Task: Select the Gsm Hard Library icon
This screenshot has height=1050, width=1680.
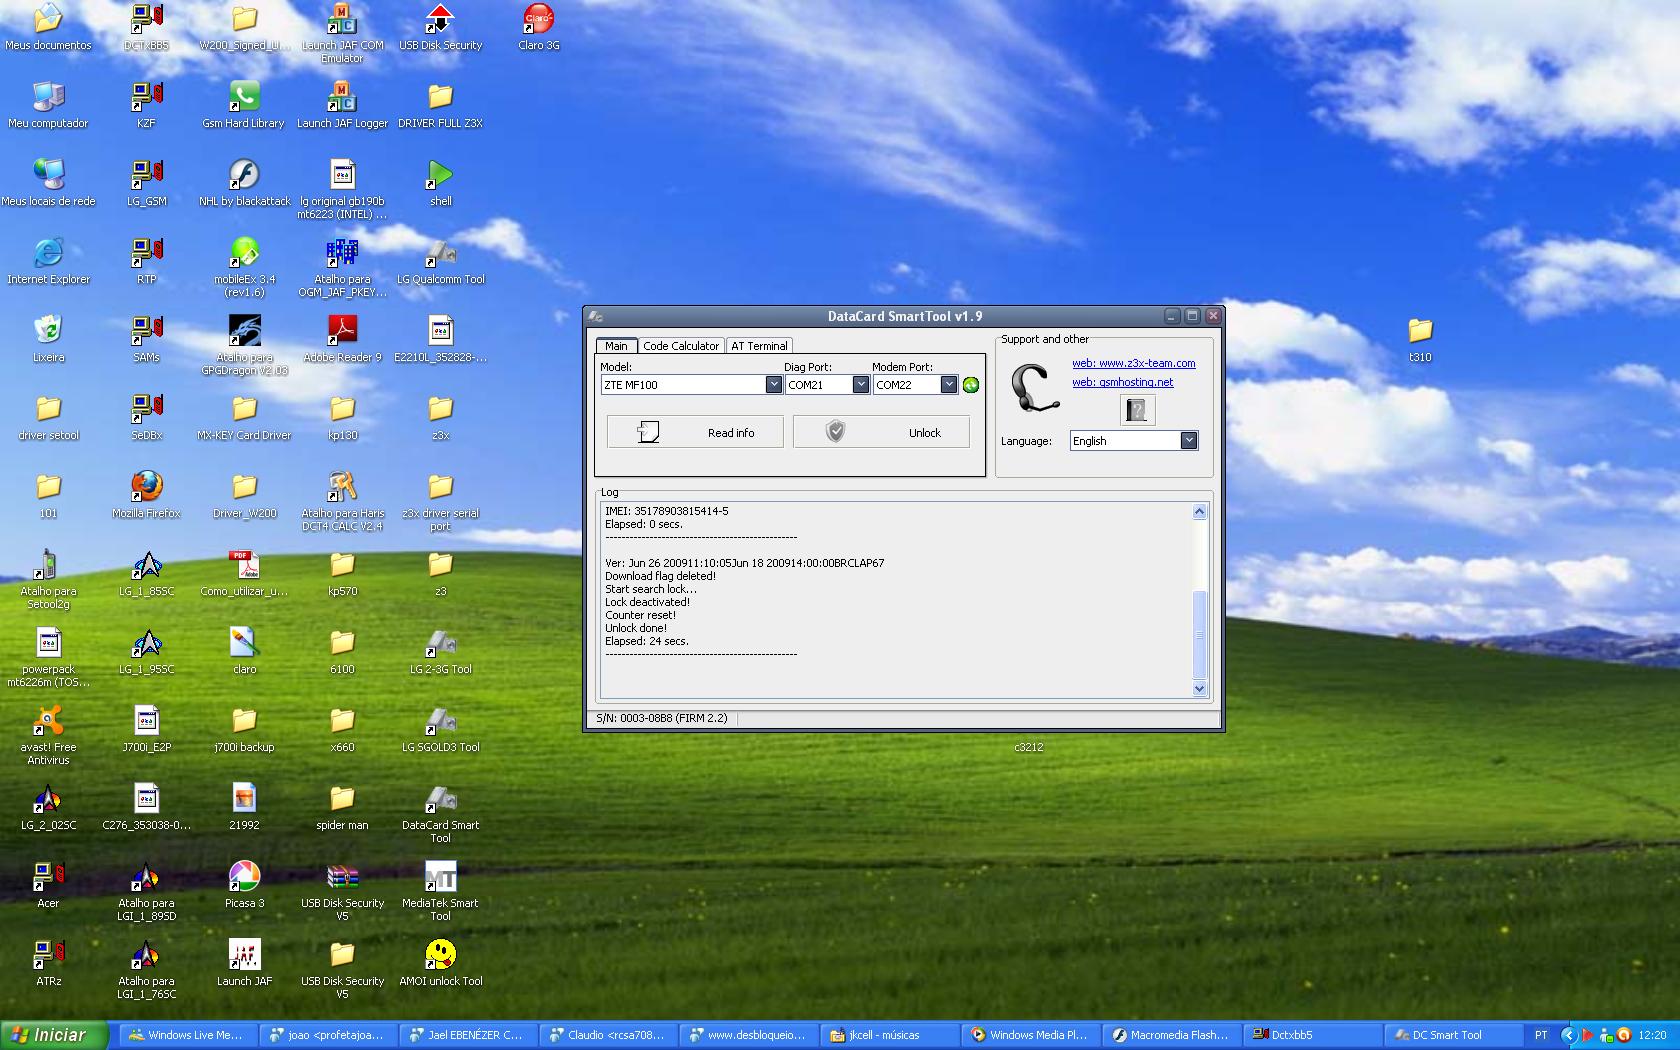Action: pos(244,105)
